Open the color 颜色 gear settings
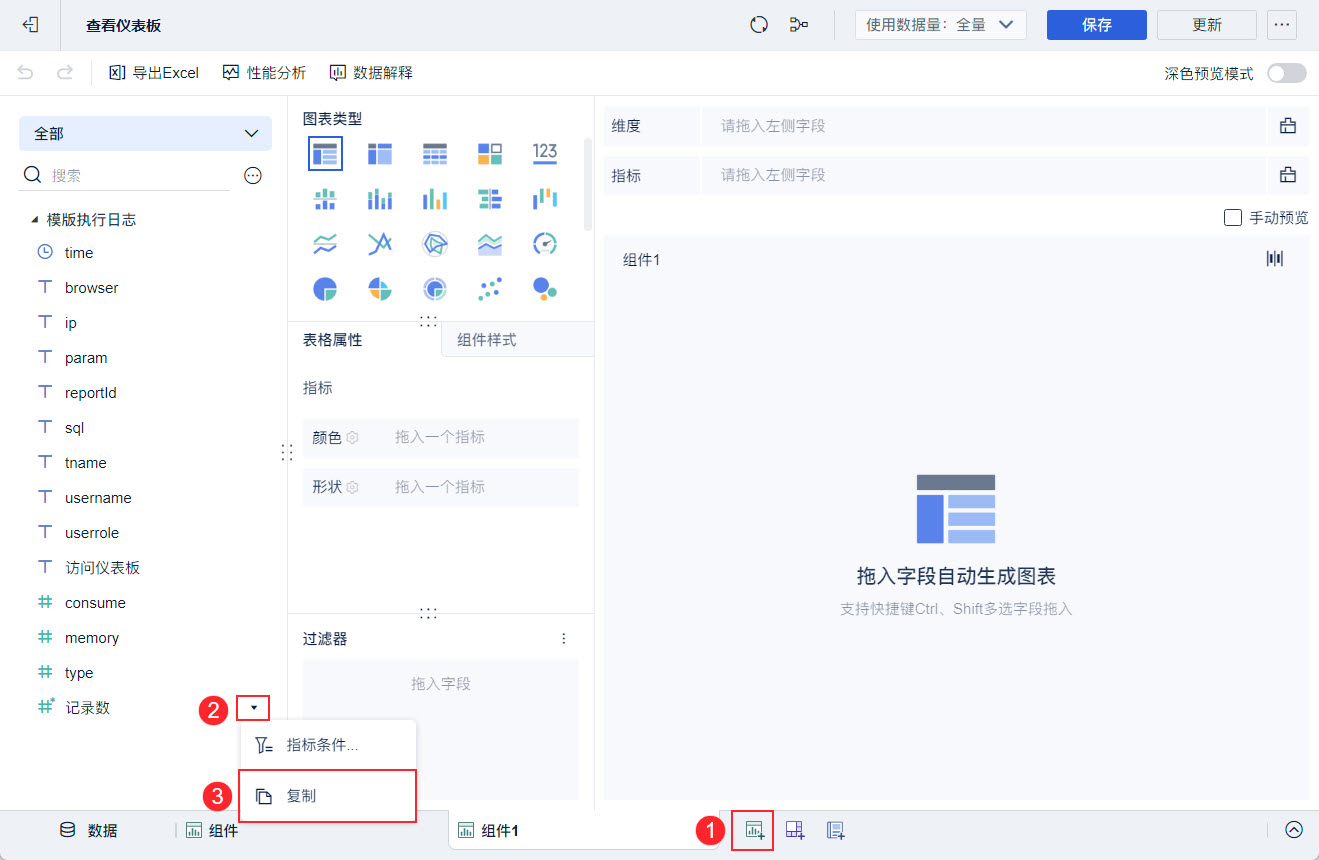Viewport: 1319px width, 860px height. tap(353, 437)
